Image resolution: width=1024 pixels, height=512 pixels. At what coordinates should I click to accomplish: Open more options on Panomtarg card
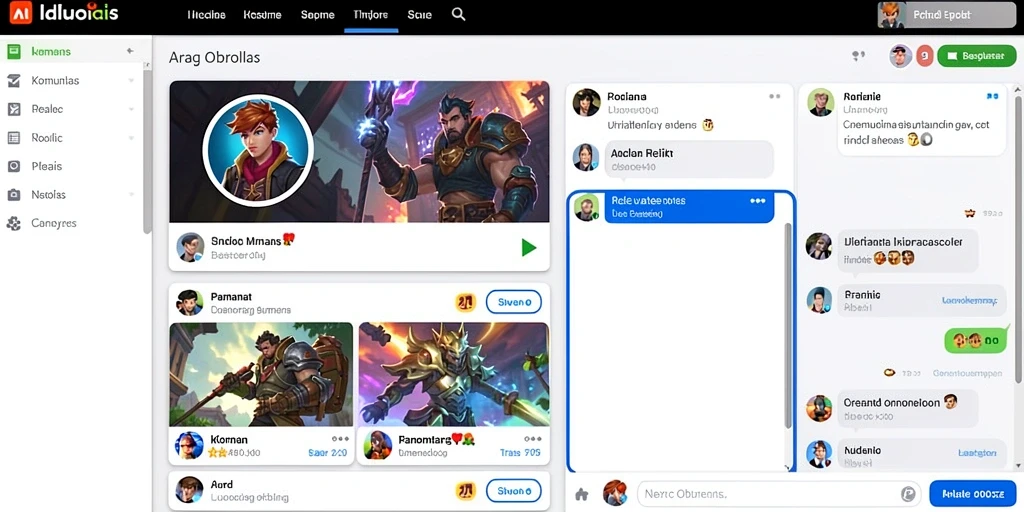[533, 440]
